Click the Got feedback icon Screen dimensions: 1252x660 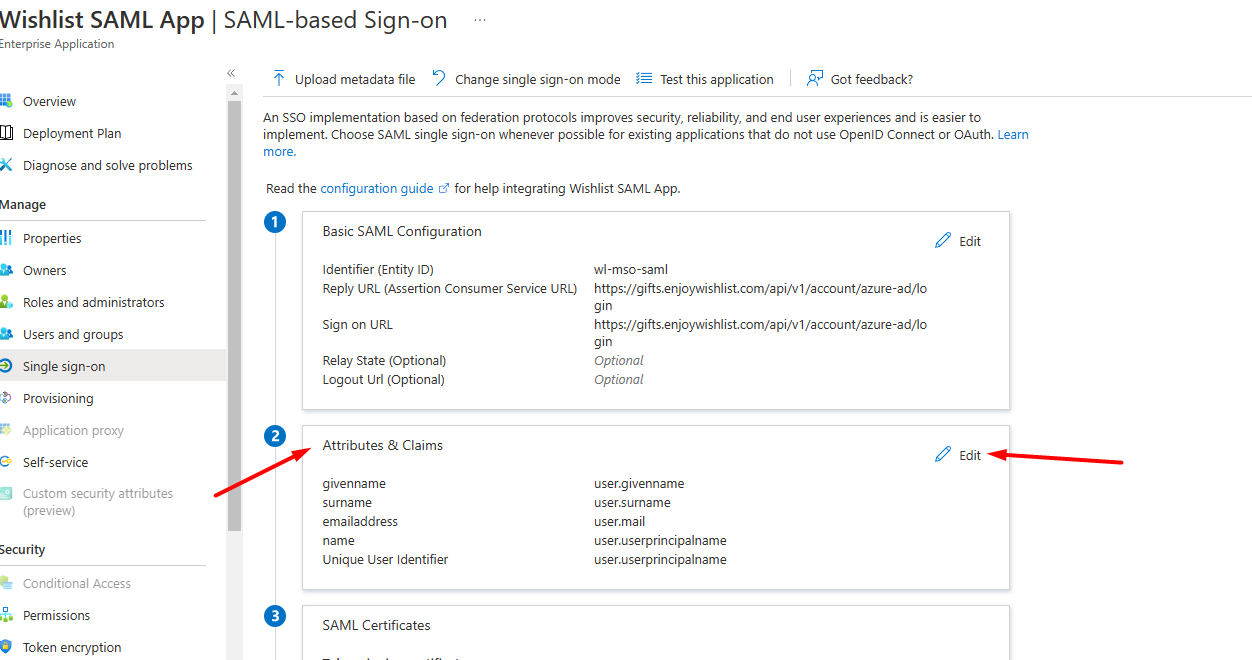[815, 78]
